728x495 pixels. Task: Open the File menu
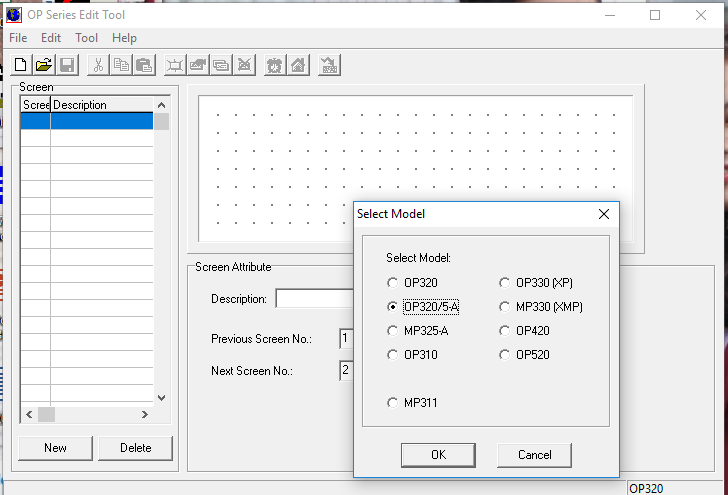coord(18,38)
